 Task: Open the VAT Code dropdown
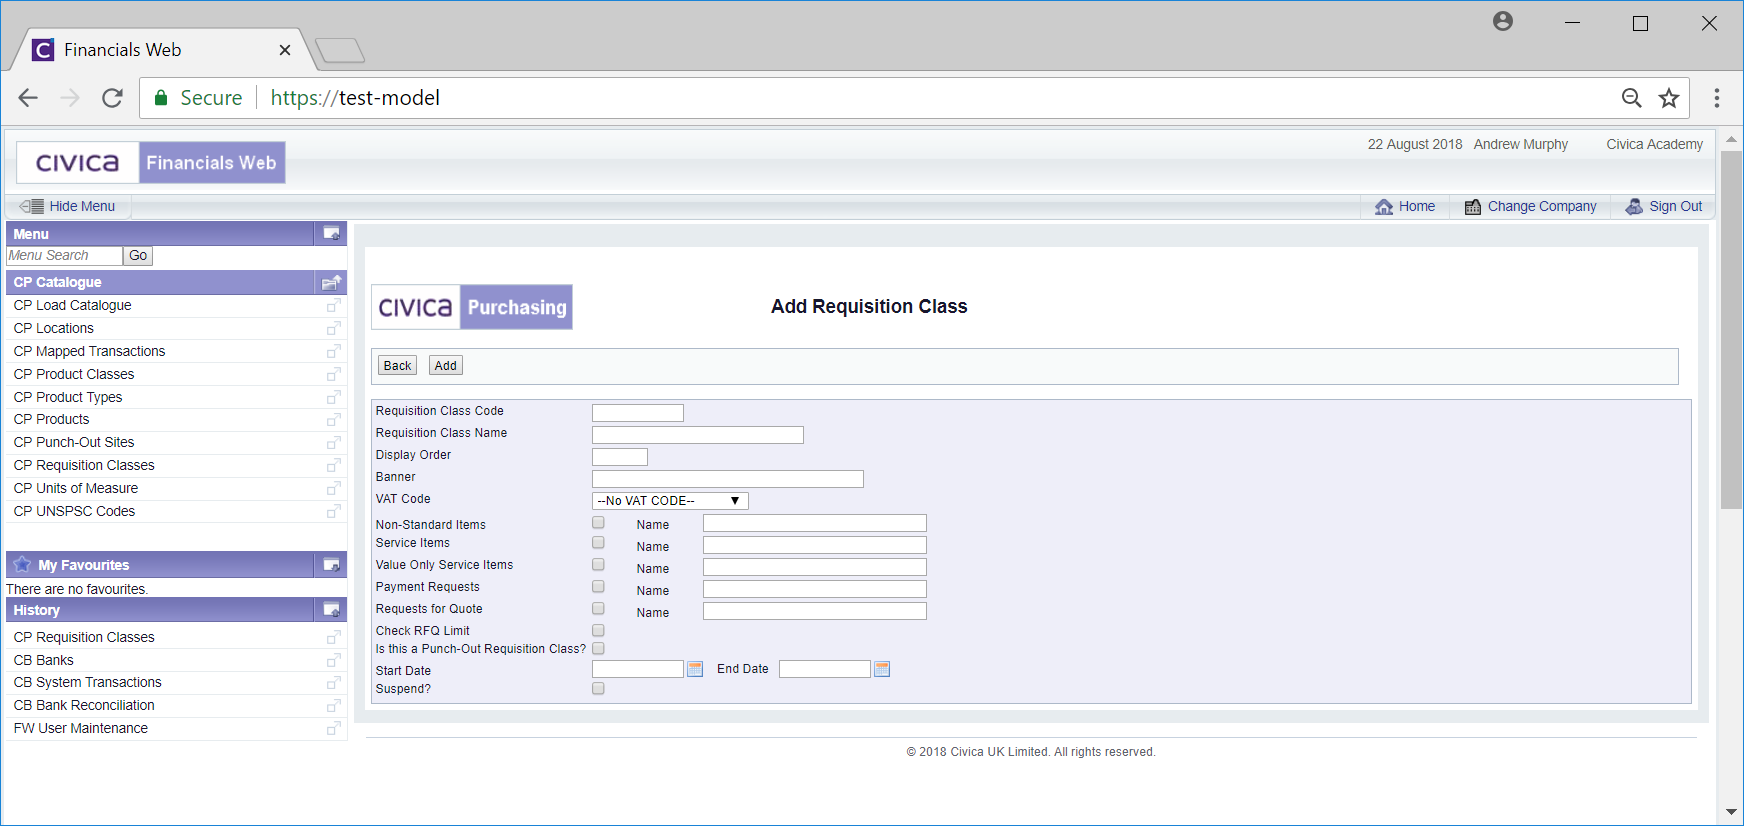pyautogui.click(x=670, y=501)
